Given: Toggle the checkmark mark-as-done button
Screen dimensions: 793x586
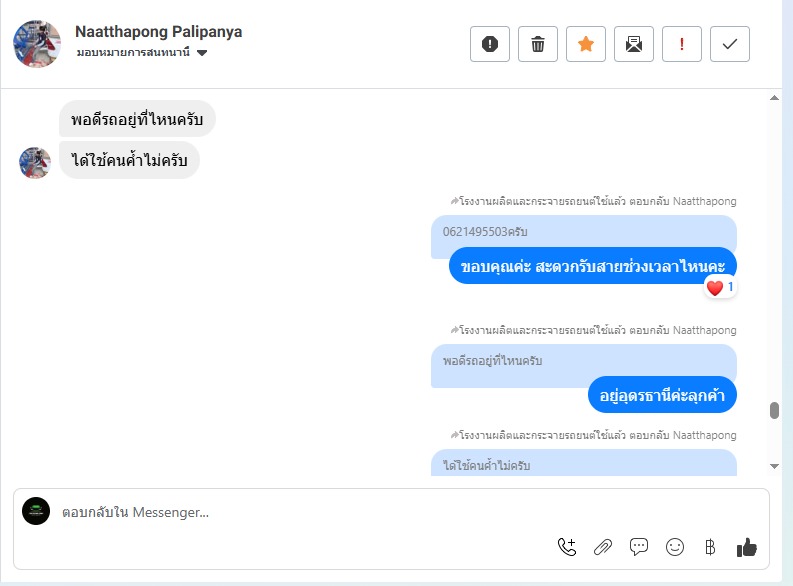Looking at the screenshot, I should tap(730, 44).
